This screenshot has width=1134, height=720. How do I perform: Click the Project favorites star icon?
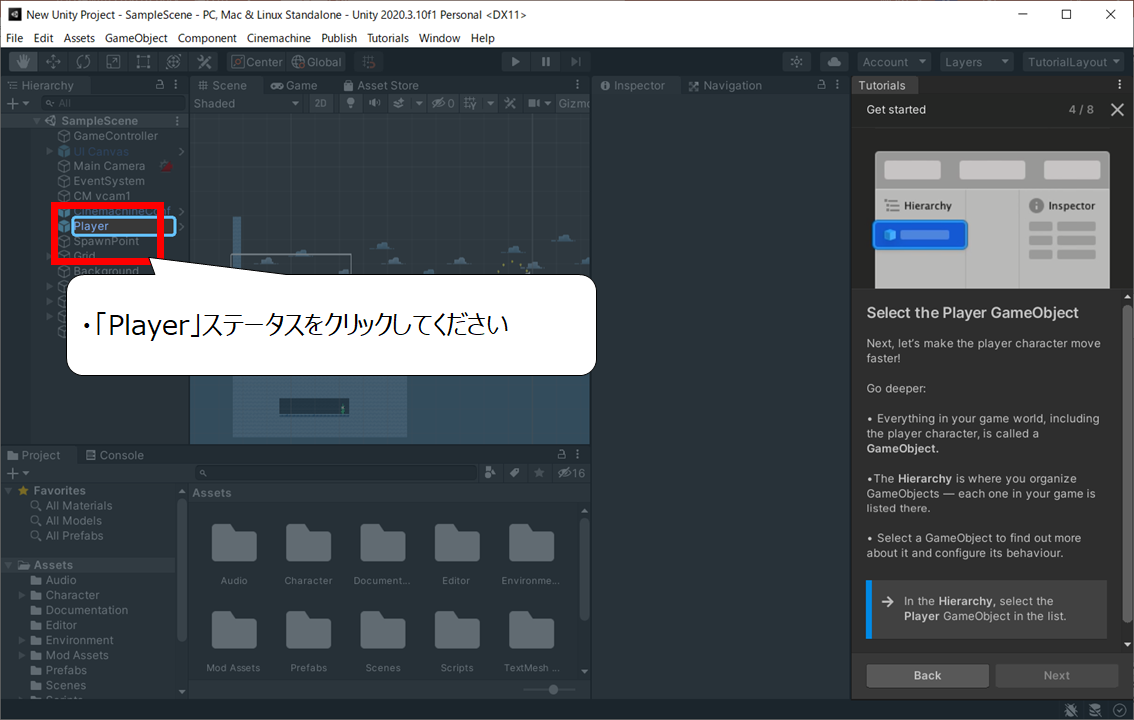click(x=539, y=473)
